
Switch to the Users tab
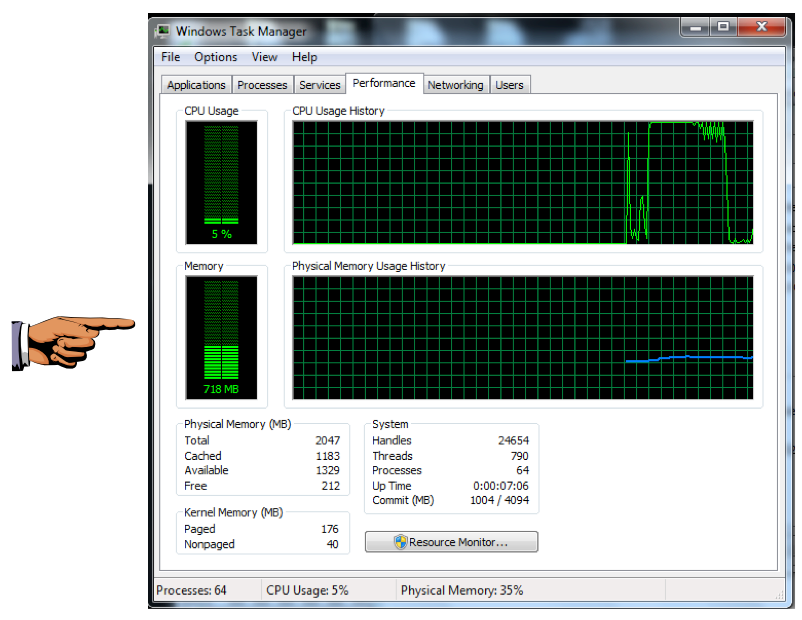click(x=509, y=85)
